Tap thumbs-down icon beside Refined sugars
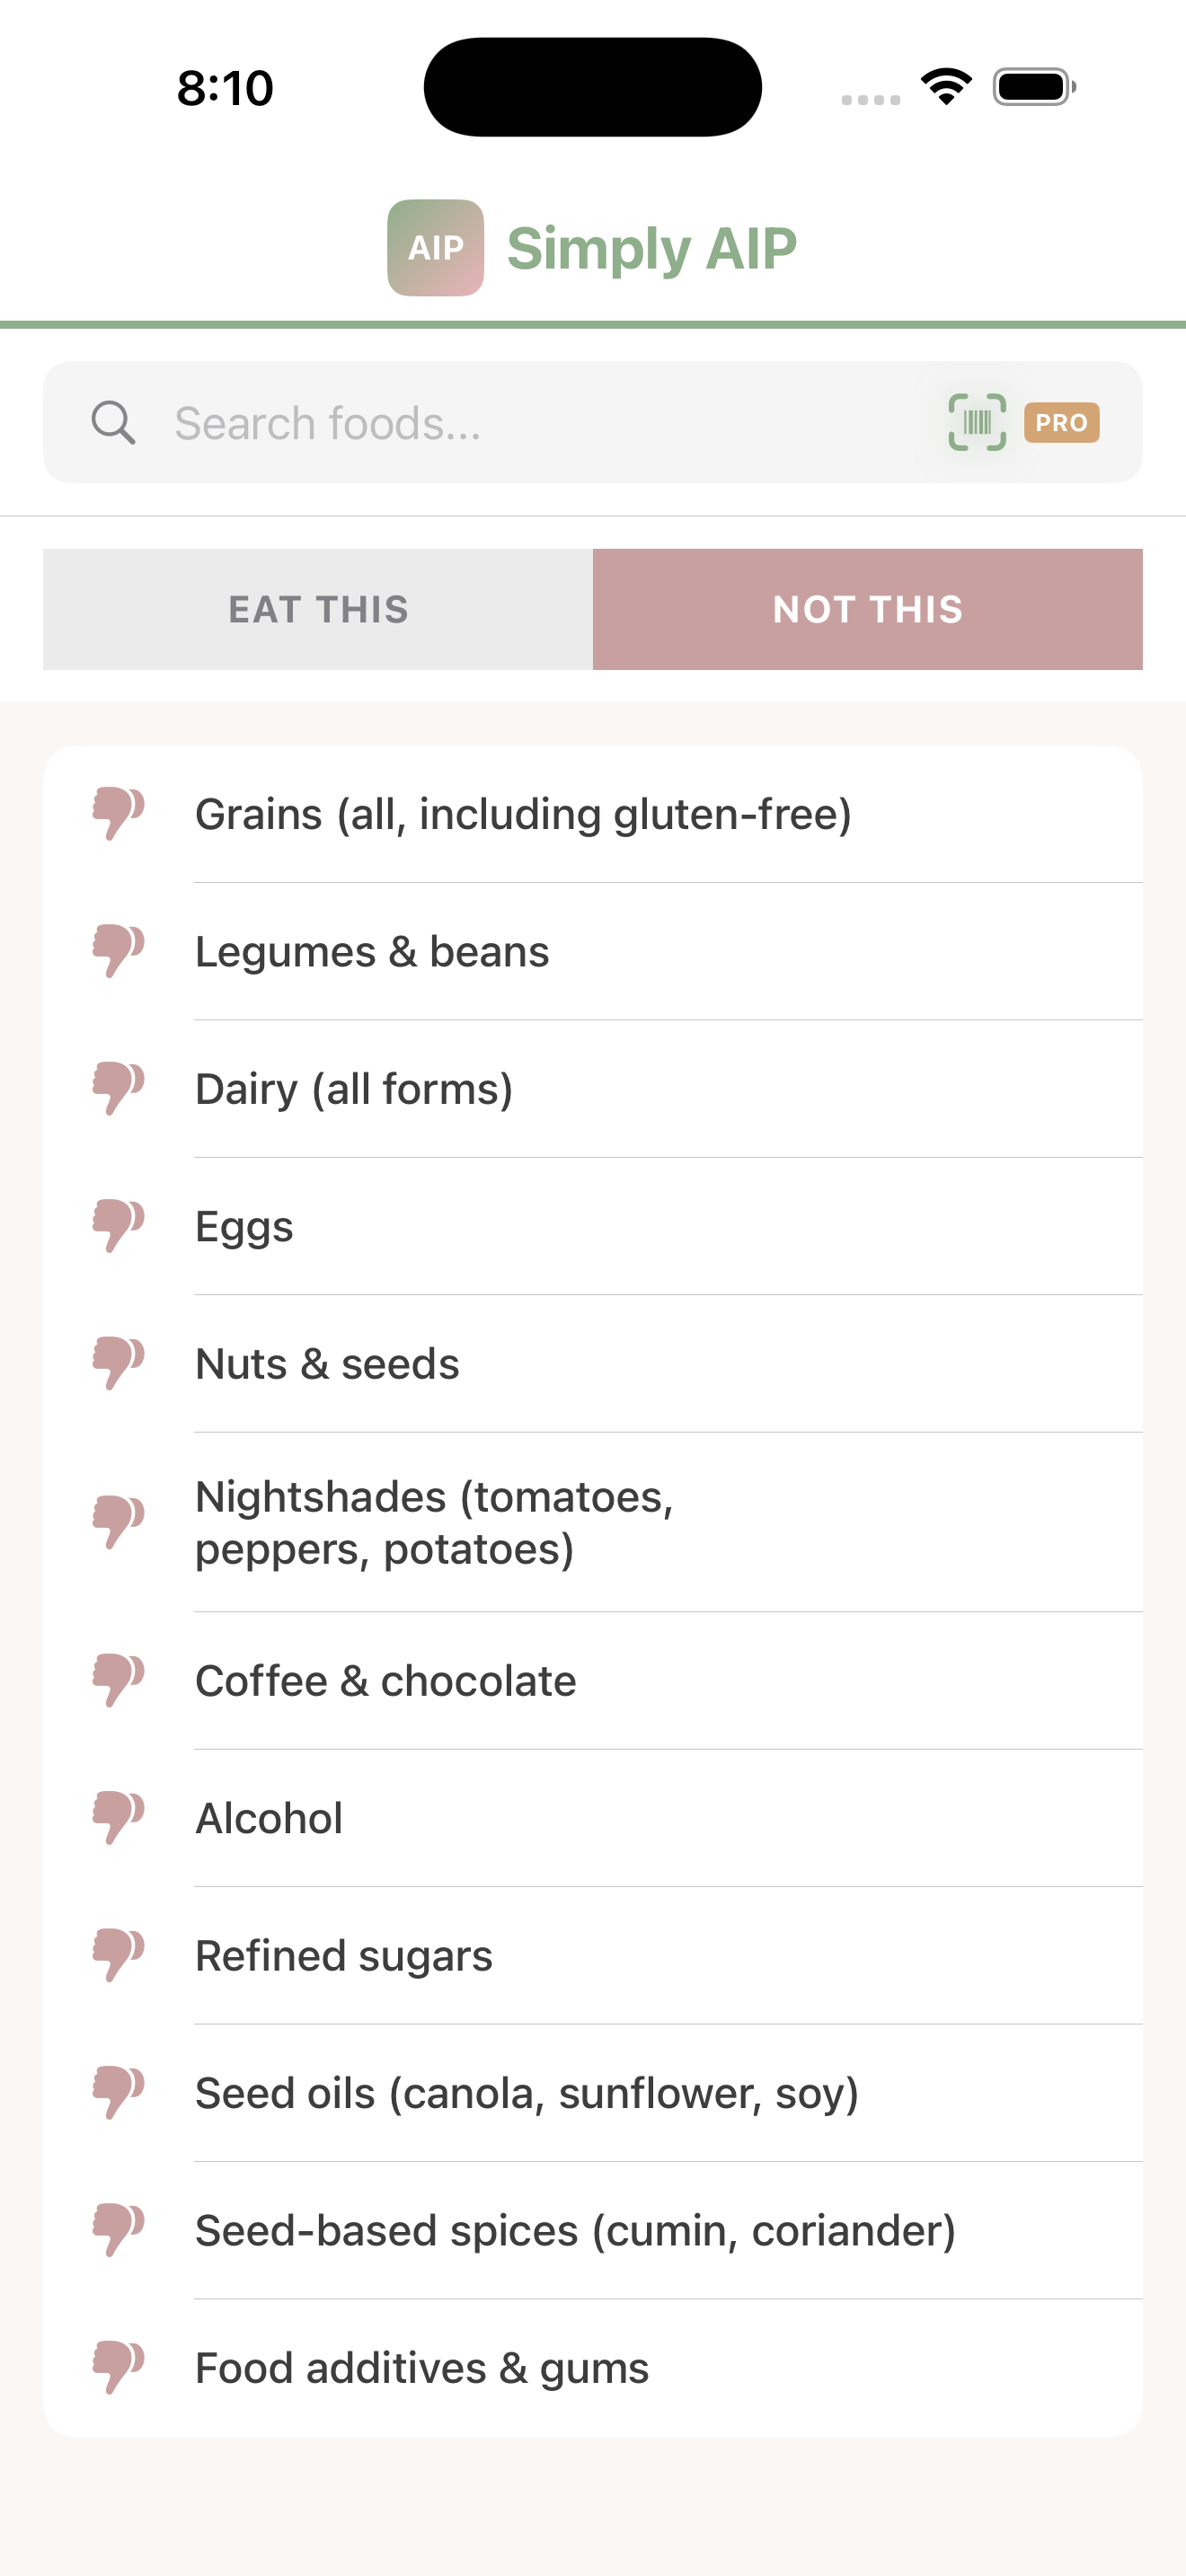The image size is (1186, 2576). 118,1955
